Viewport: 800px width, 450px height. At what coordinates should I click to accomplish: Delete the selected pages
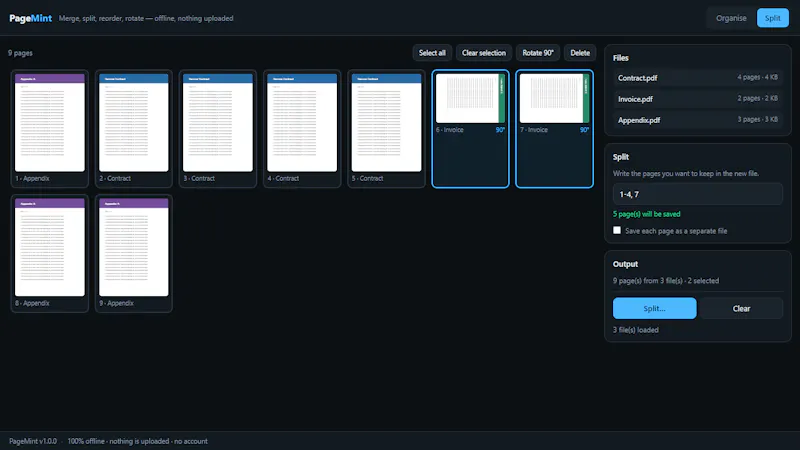point(580,53)
